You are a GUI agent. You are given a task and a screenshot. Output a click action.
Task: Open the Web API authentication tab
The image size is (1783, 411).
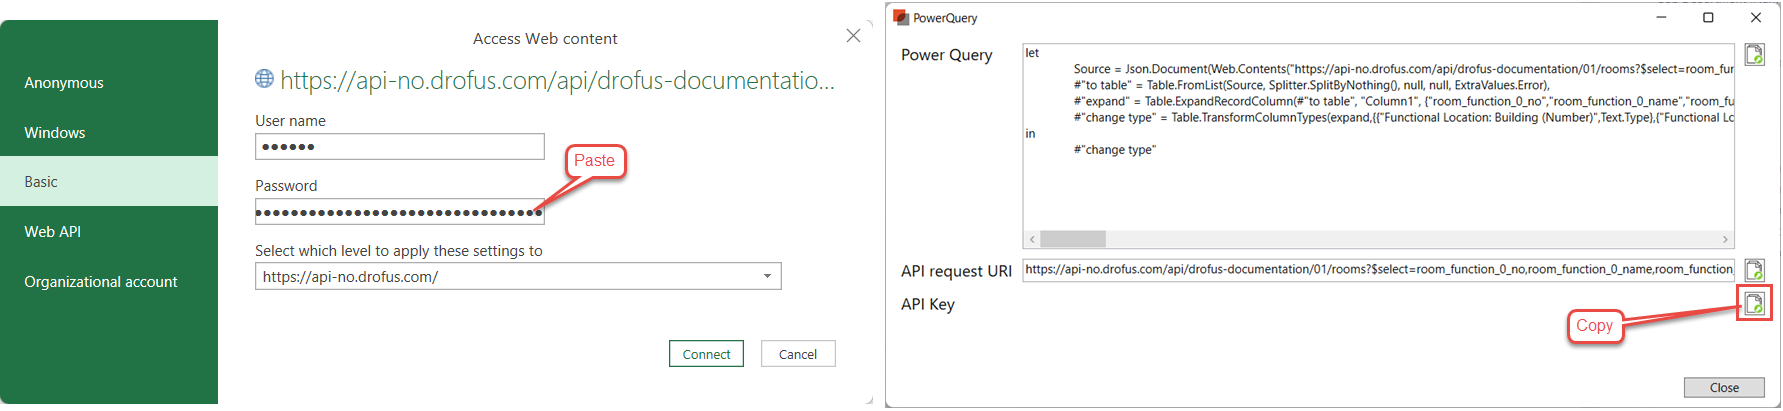(53, 232)
